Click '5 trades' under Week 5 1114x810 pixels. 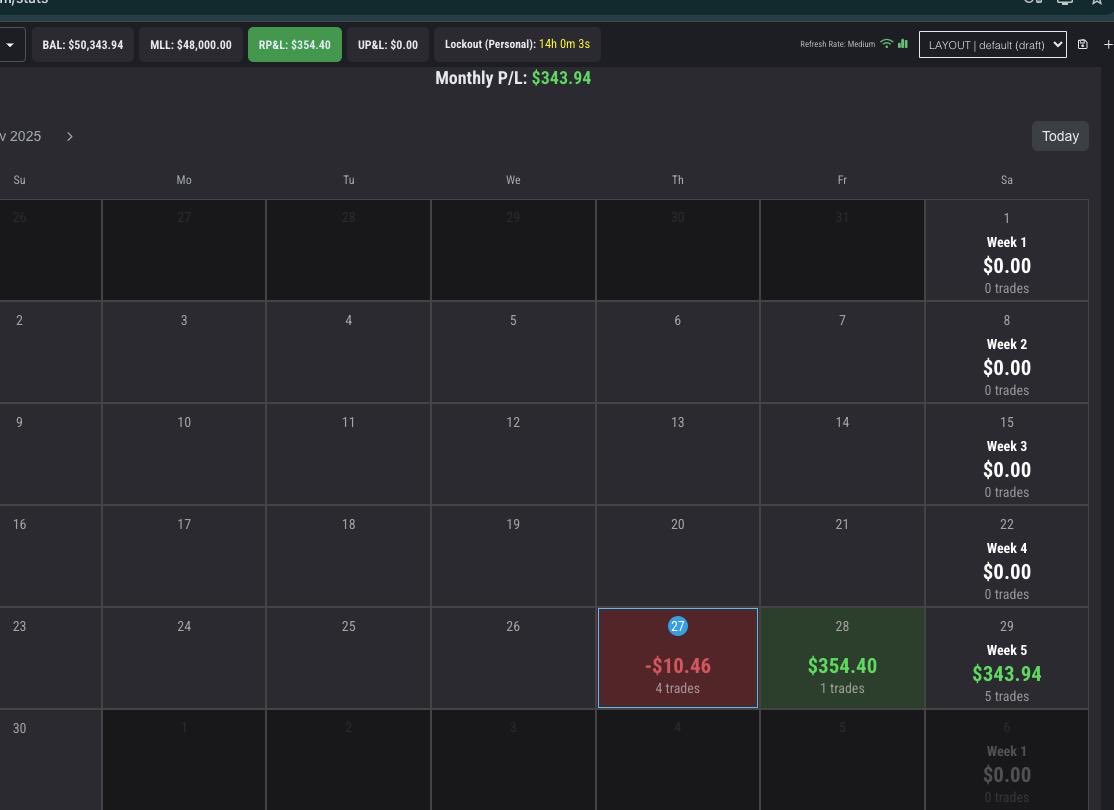coord(1007,696)
